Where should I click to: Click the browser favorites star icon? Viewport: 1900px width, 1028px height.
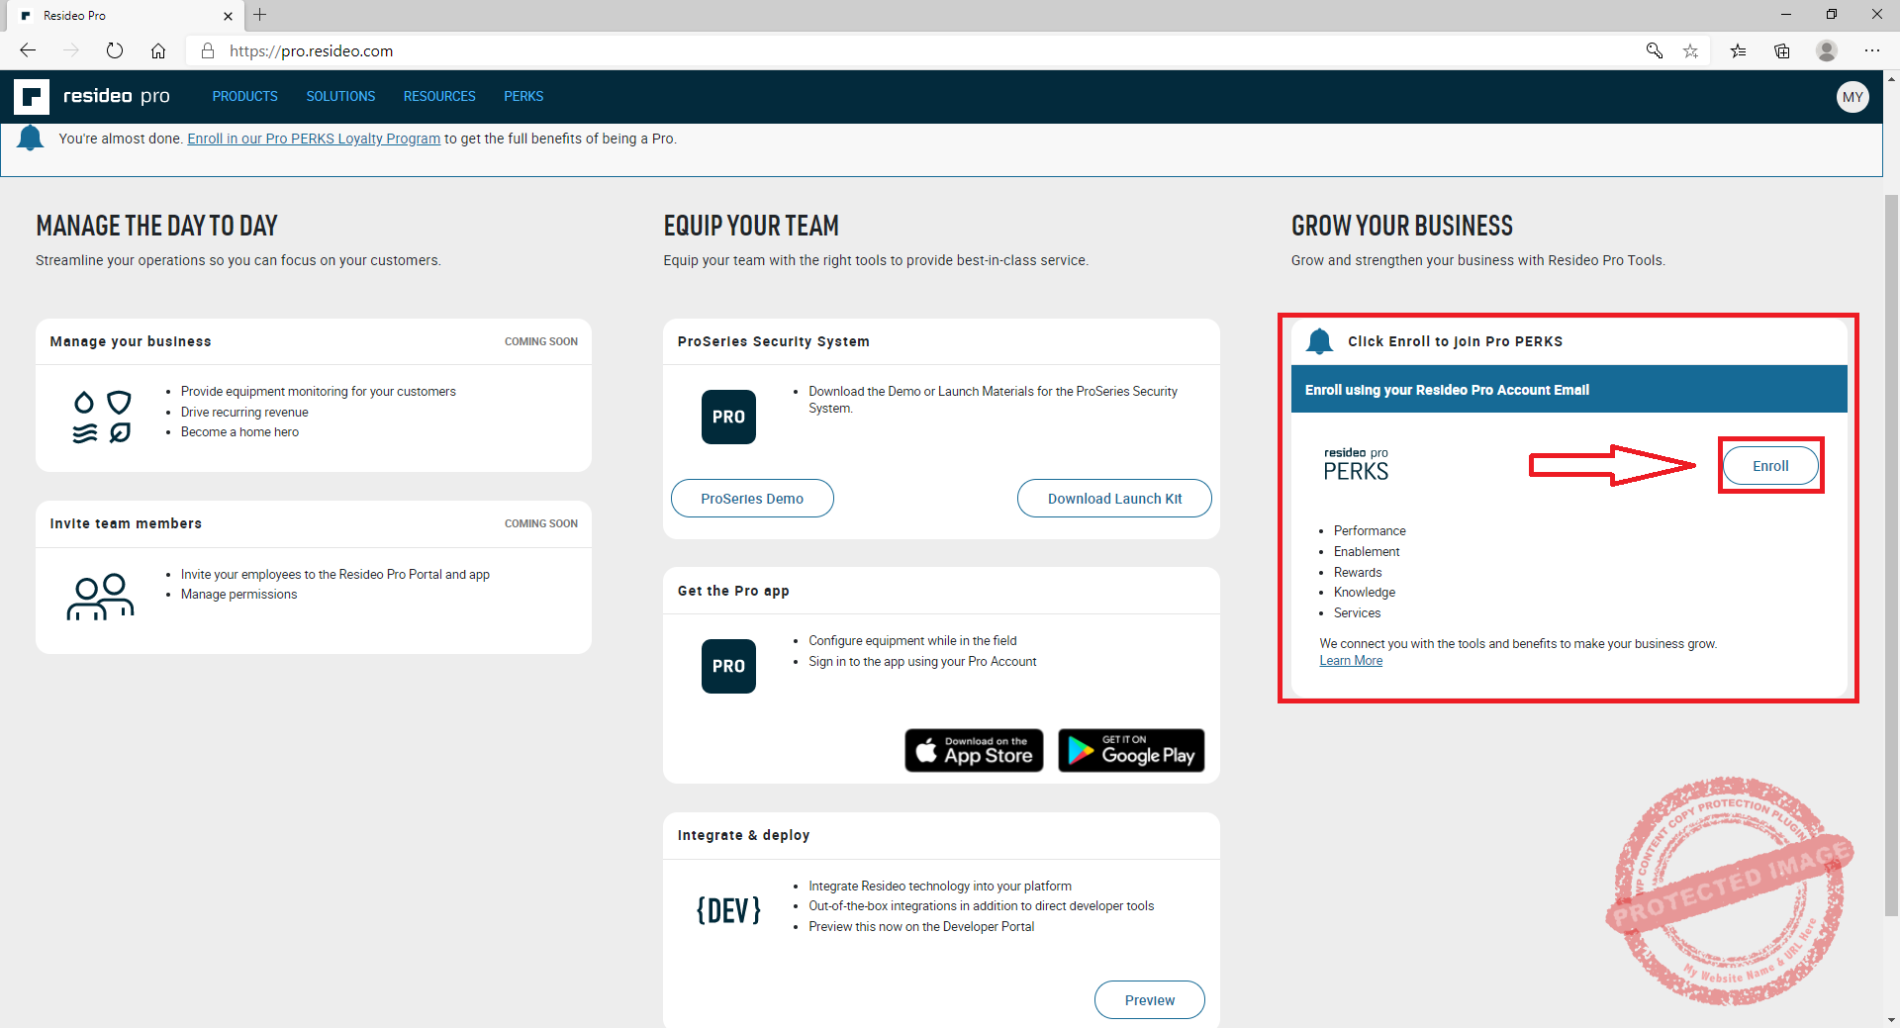[1690, 51]
